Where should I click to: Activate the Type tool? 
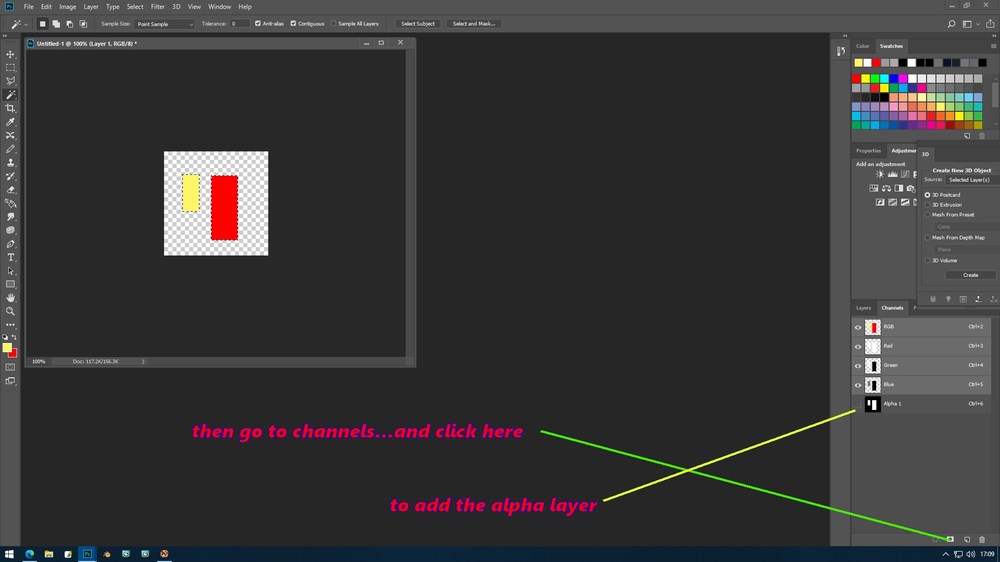tap(10, 257)
